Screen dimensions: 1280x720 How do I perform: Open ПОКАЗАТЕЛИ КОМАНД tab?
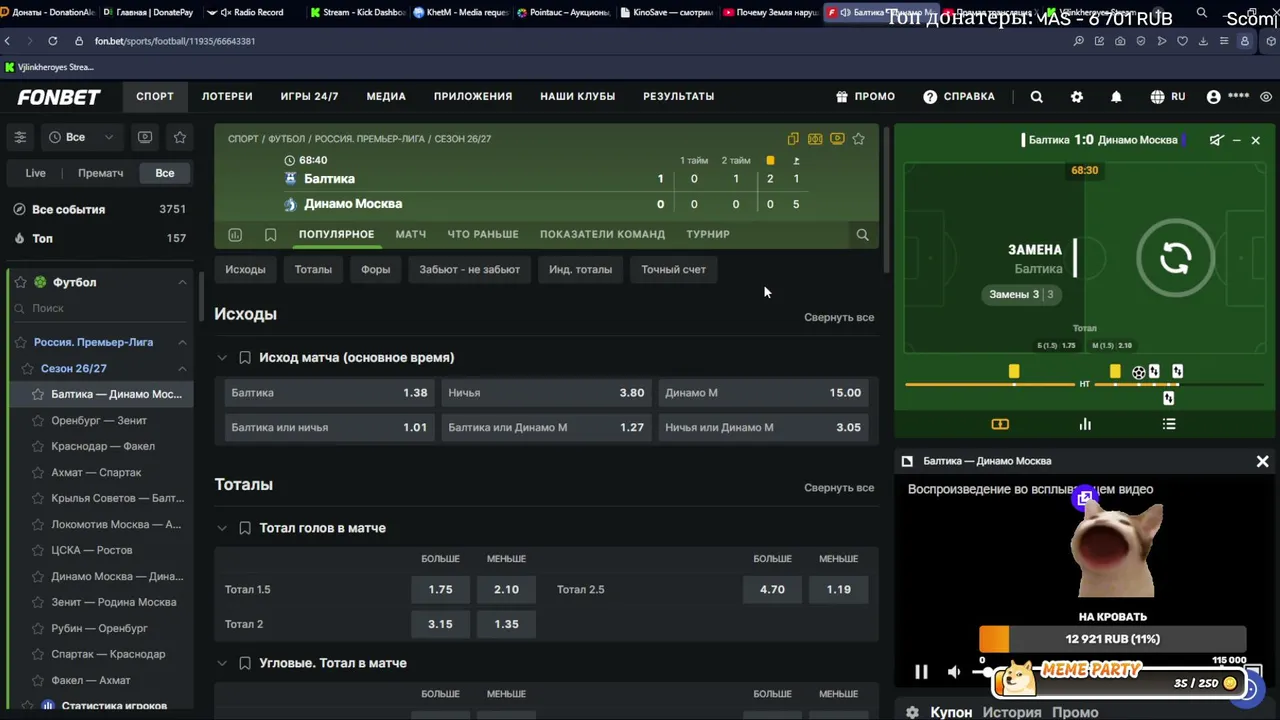pyautogui.click(x=602, y=234)
